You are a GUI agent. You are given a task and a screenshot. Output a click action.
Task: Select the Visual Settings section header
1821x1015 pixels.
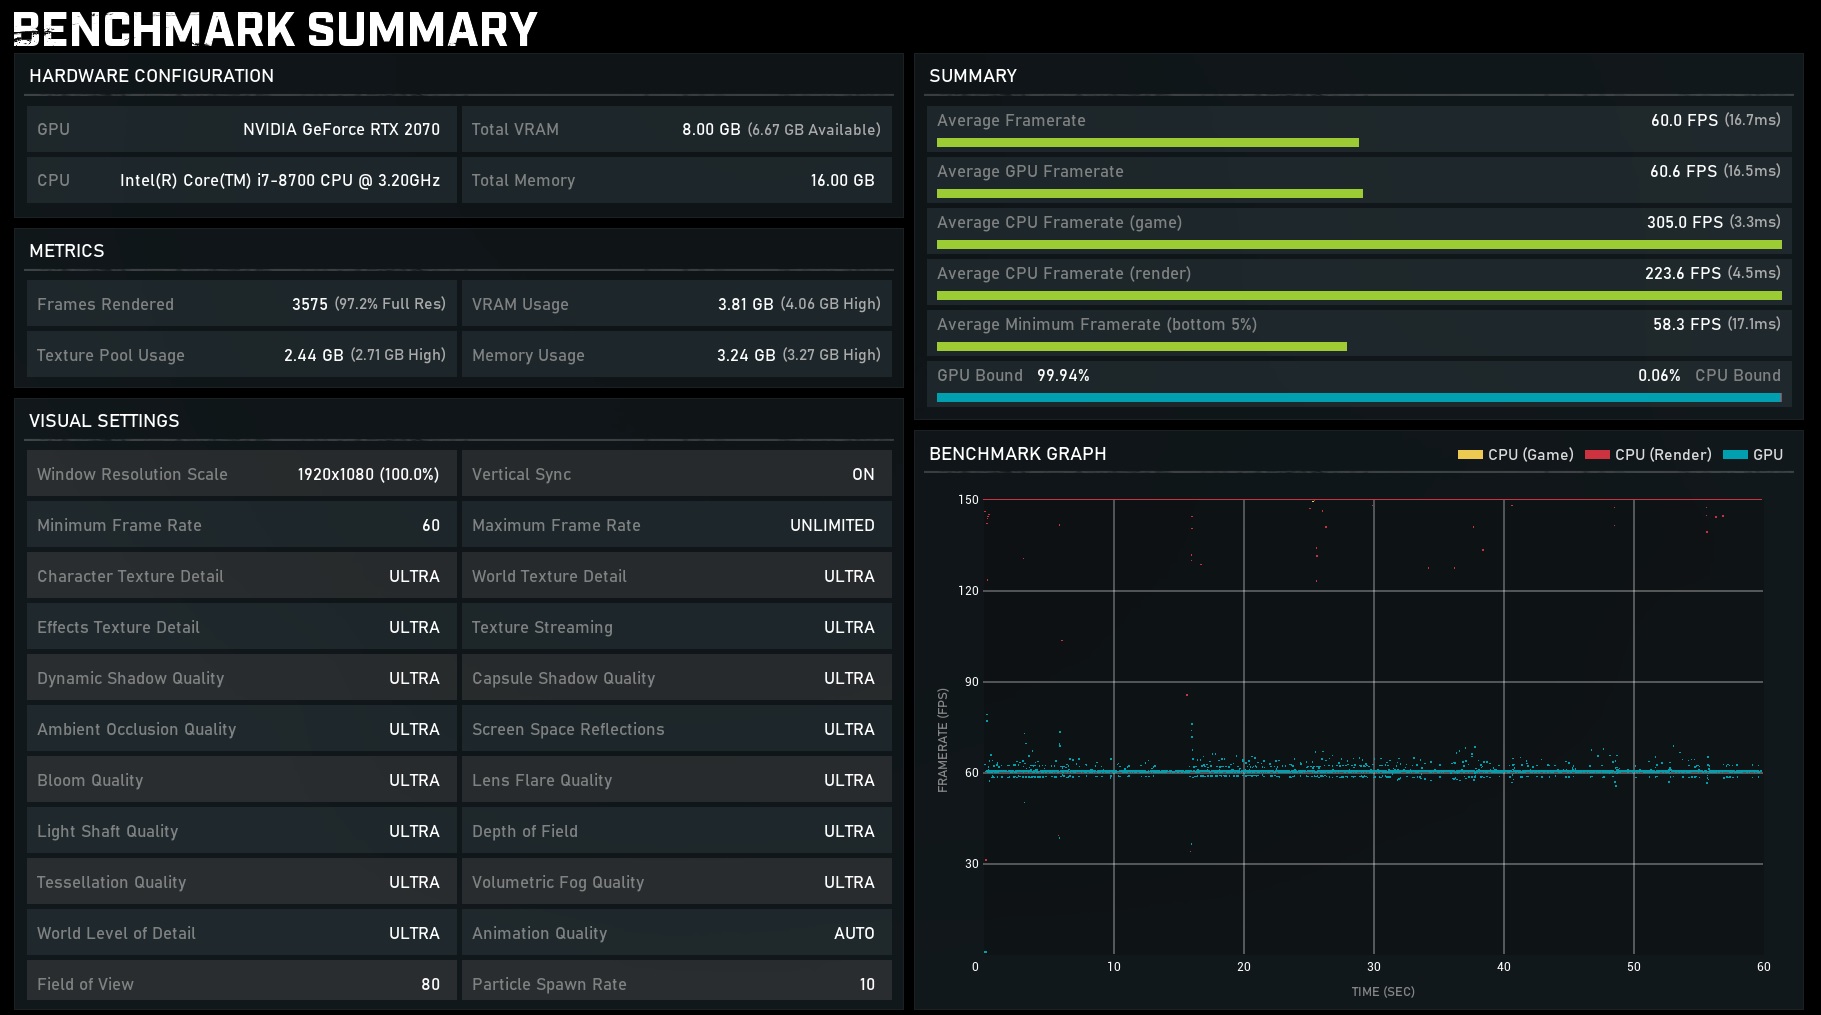104,421
